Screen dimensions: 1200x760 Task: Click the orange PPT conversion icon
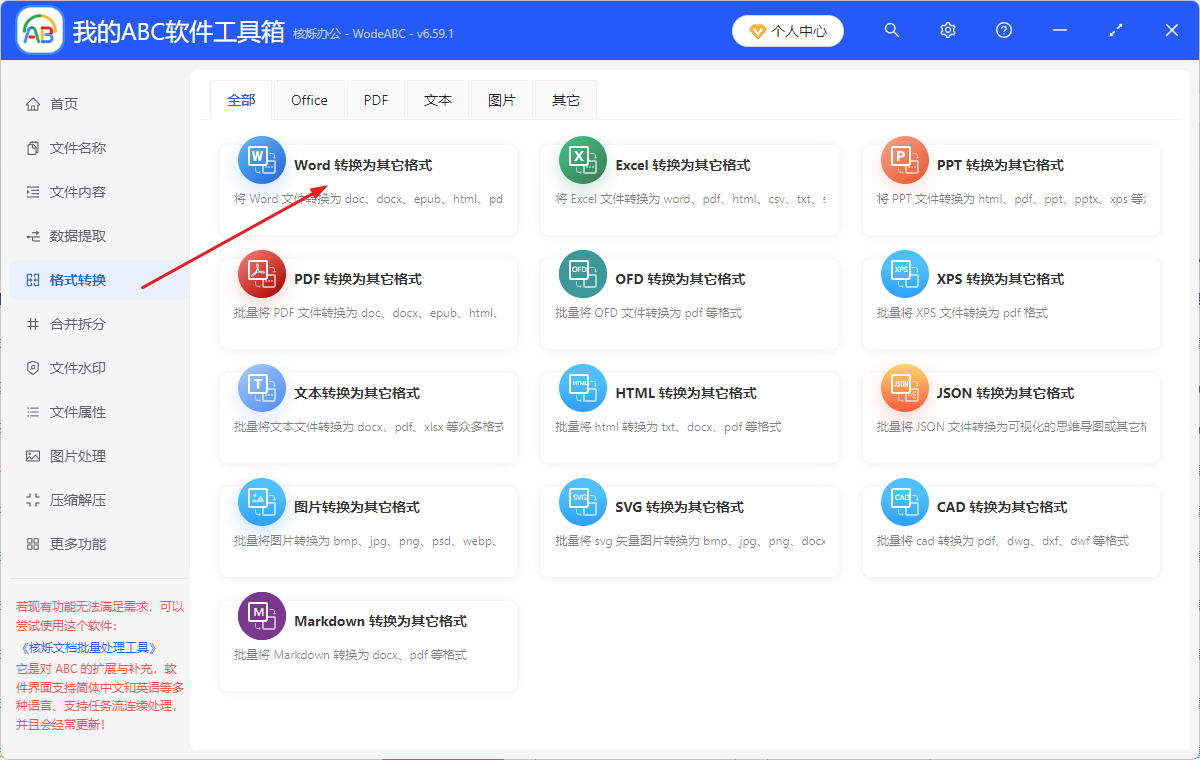[x=904, y=160]
